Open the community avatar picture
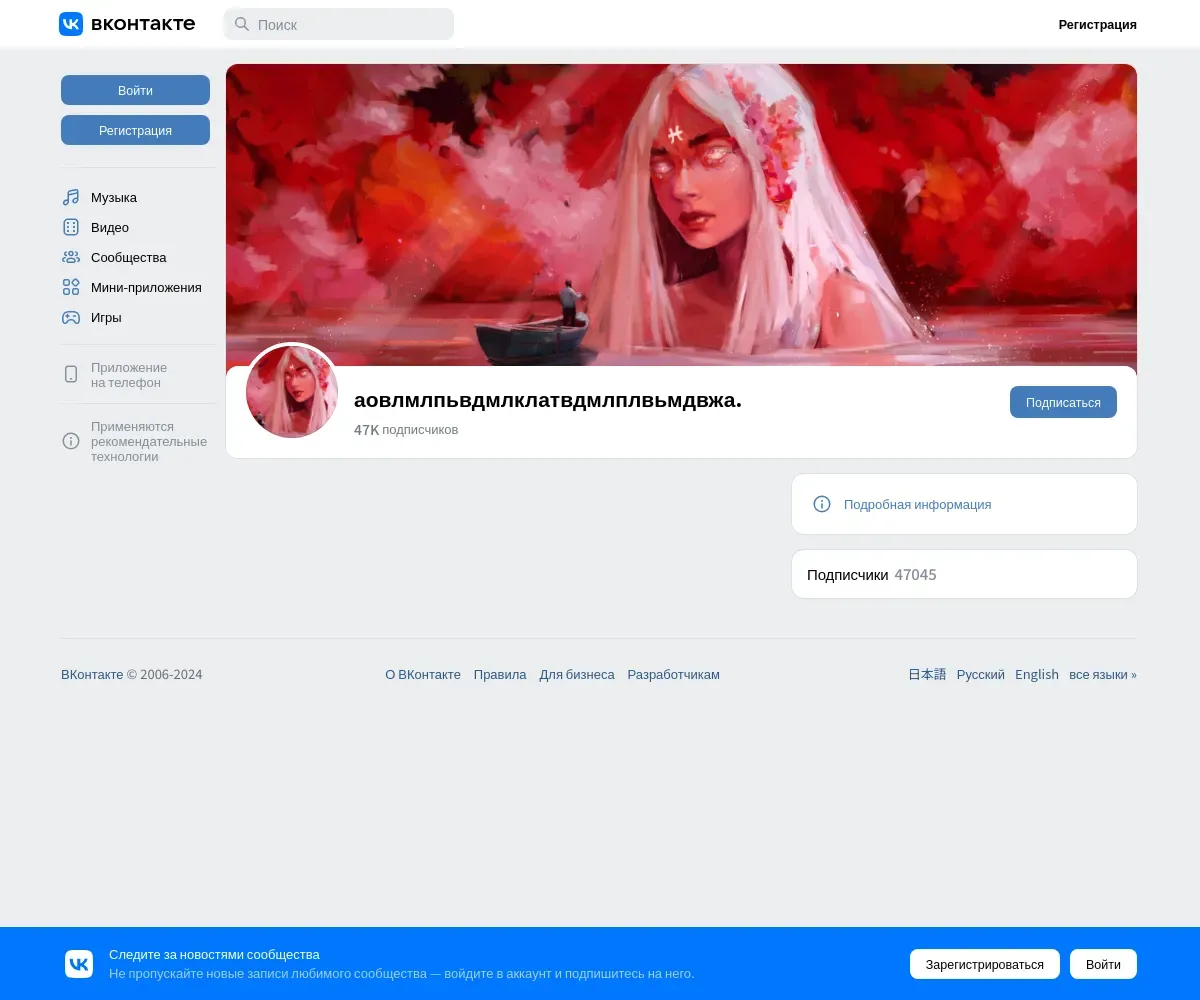 click(292, 392)
